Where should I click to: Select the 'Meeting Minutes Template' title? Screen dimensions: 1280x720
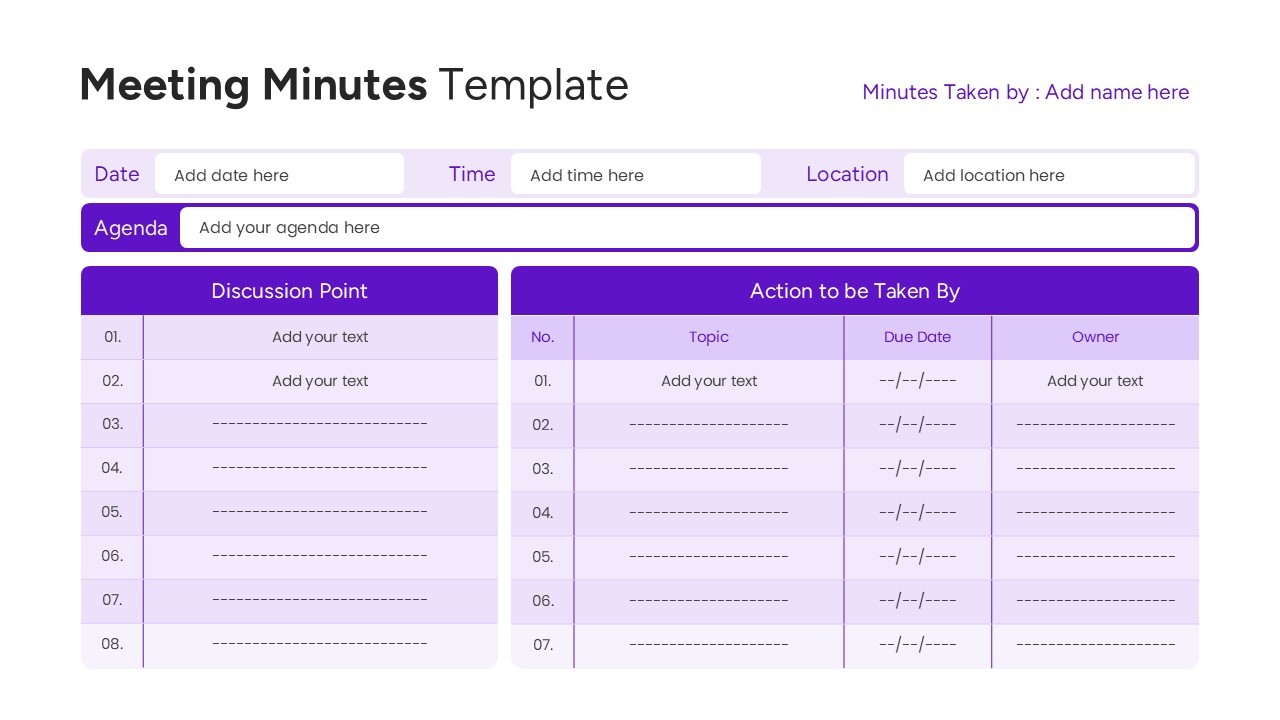354,84
